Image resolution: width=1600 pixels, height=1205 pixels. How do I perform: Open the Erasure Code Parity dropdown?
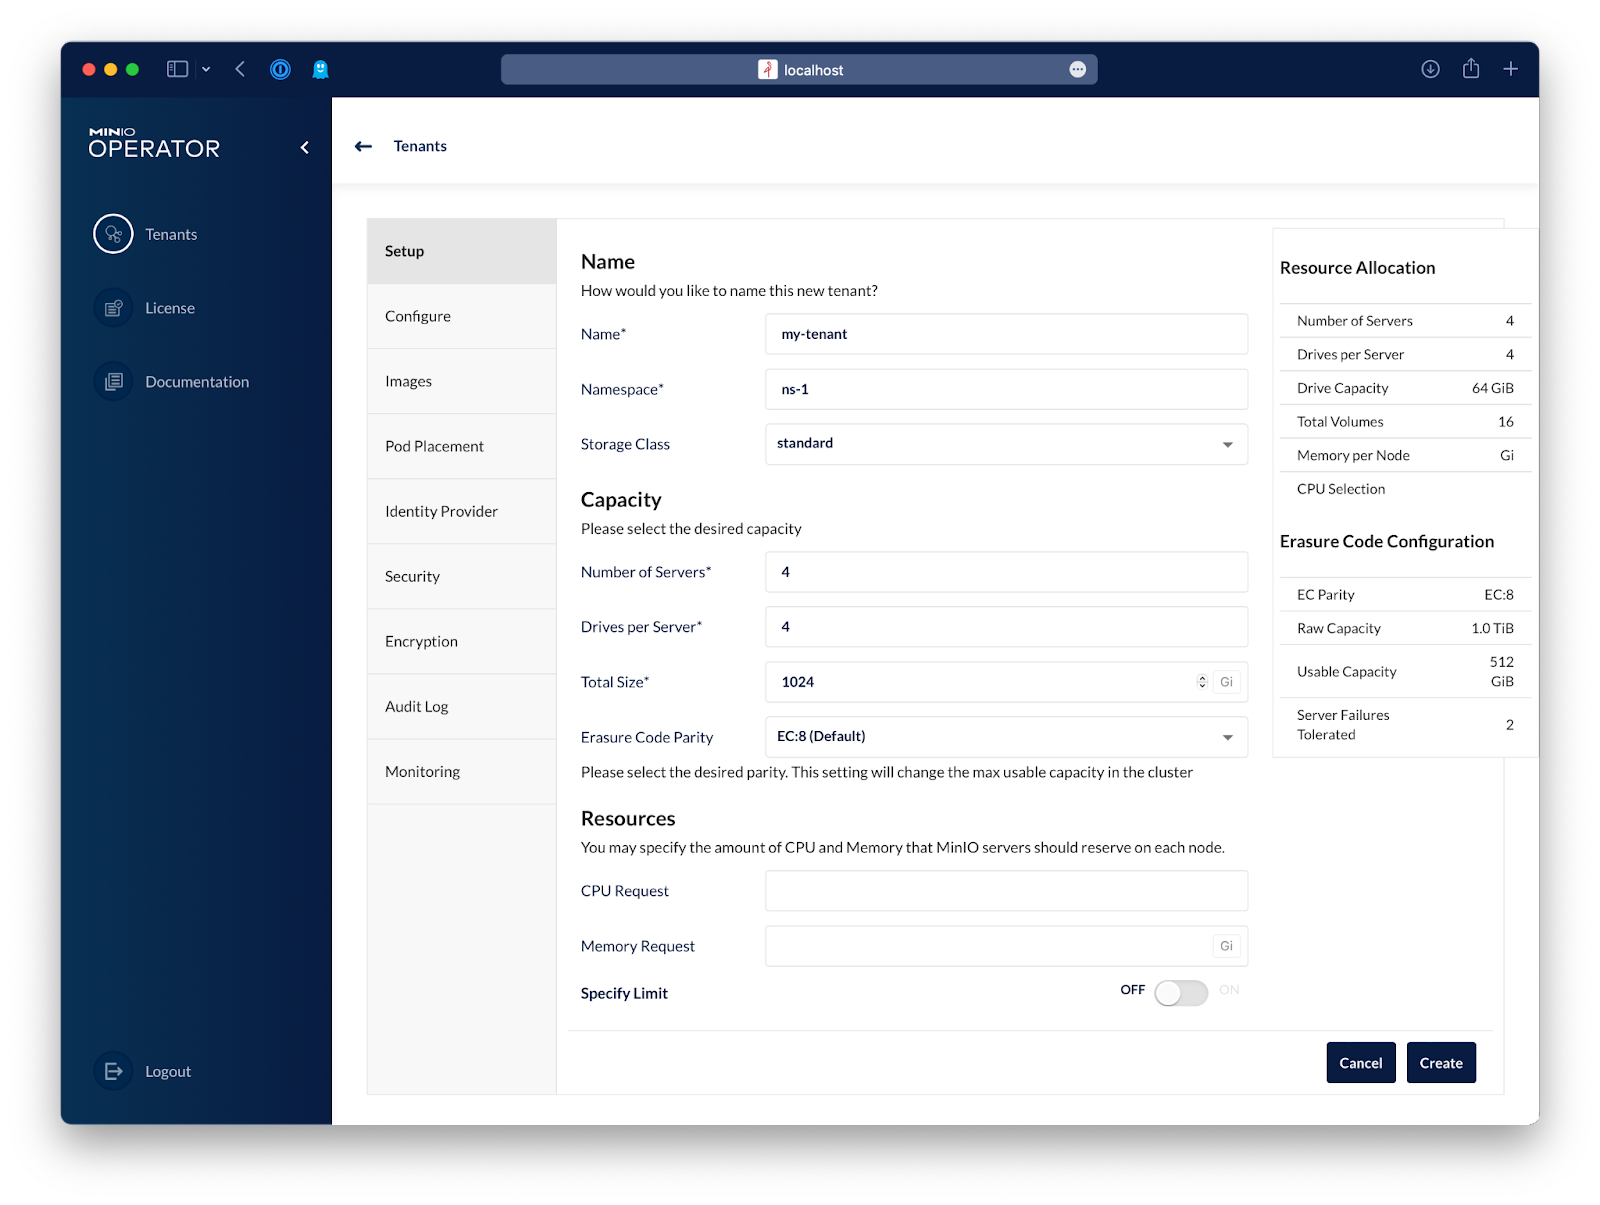tap(1227, 737)
